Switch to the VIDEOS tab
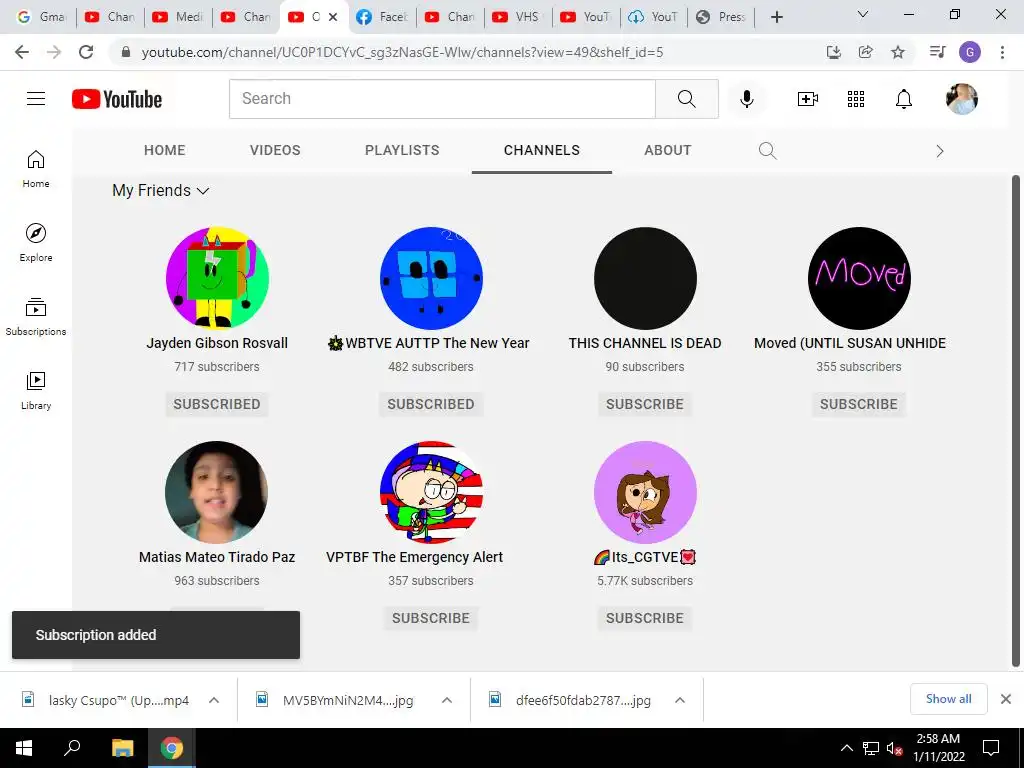Screen dimensions: 1024x768 (275, 150)
